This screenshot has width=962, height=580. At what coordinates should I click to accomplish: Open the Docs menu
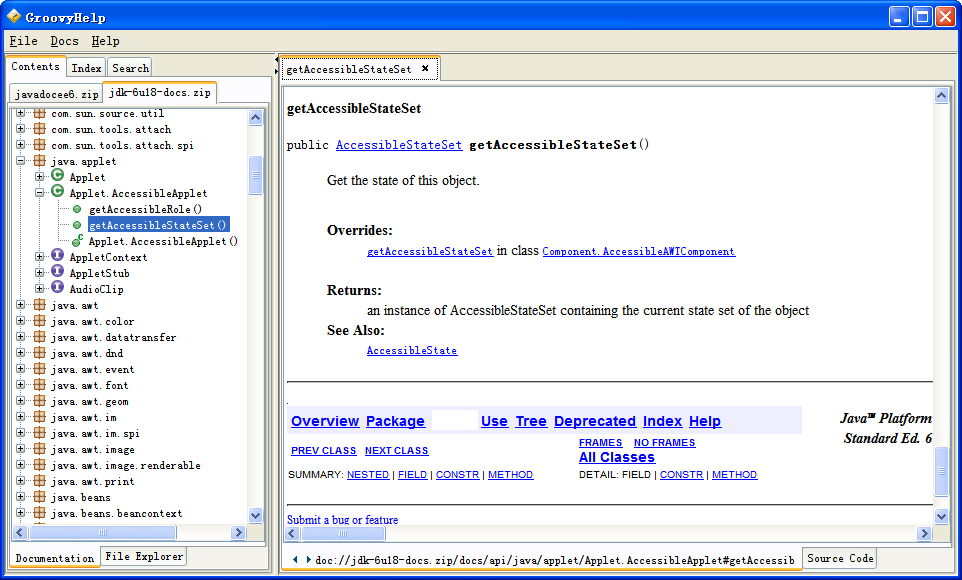[64, 41]
